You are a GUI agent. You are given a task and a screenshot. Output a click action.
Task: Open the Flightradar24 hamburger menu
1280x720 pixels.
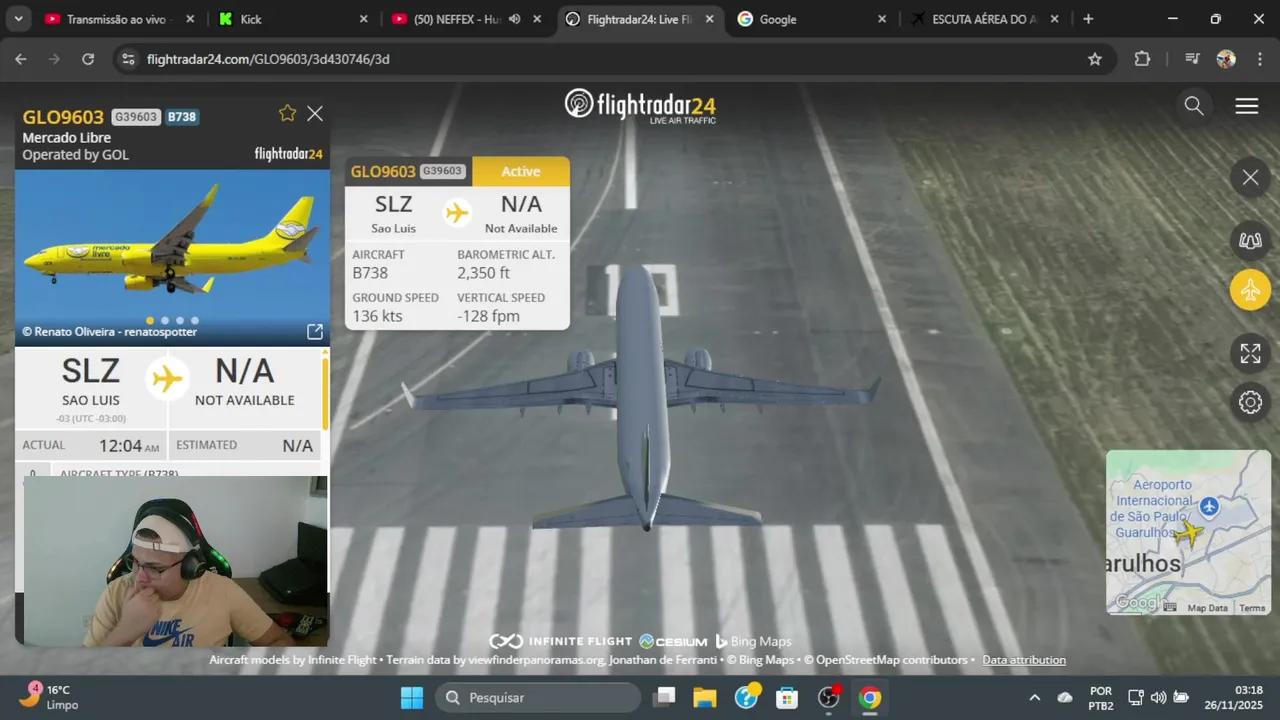1247,106
